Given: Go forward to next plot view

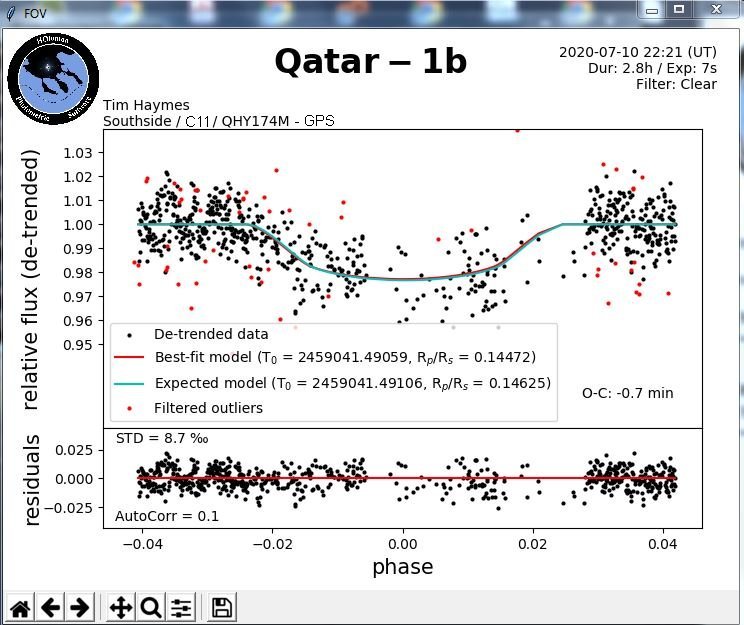Looking at the screenshot, I should [x=80, y=607].
